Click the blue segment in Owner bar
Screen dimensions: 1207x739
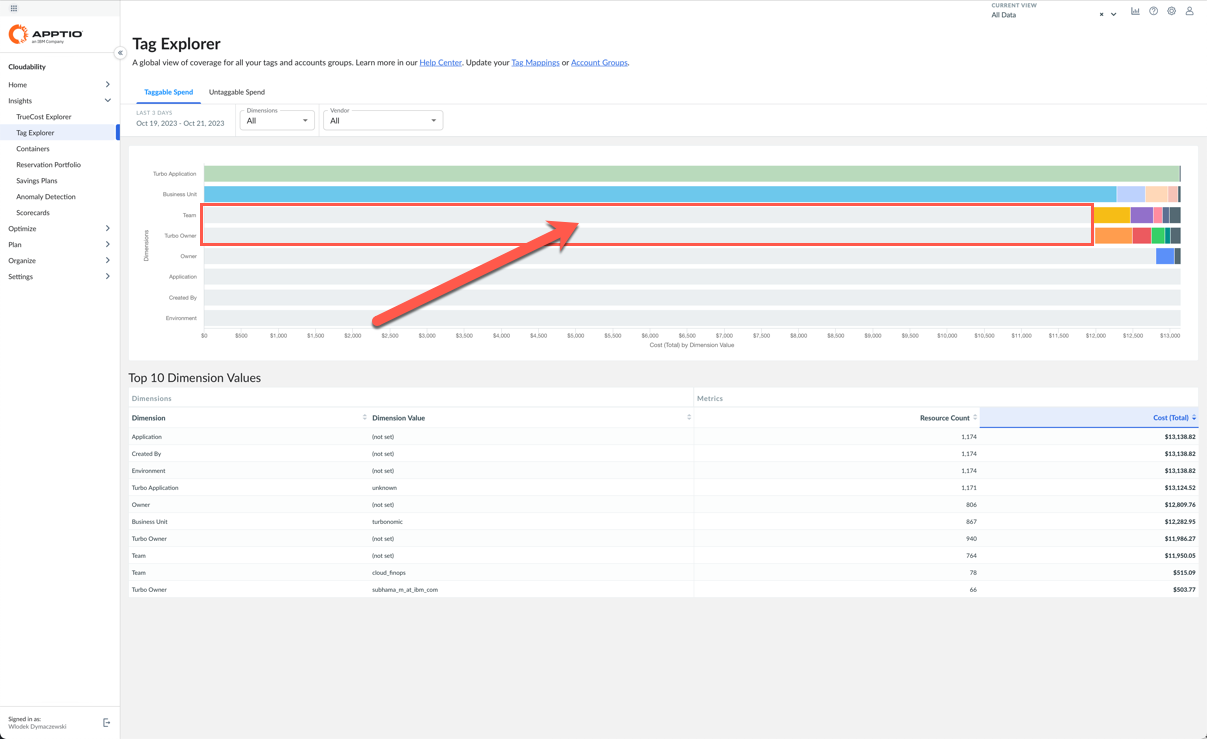click(x=1165, y=256)
